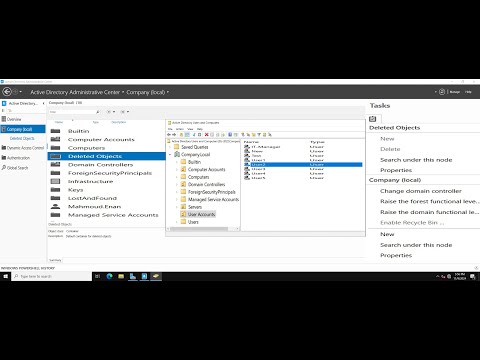Click Raise the domain functional level task

(429, 212)
